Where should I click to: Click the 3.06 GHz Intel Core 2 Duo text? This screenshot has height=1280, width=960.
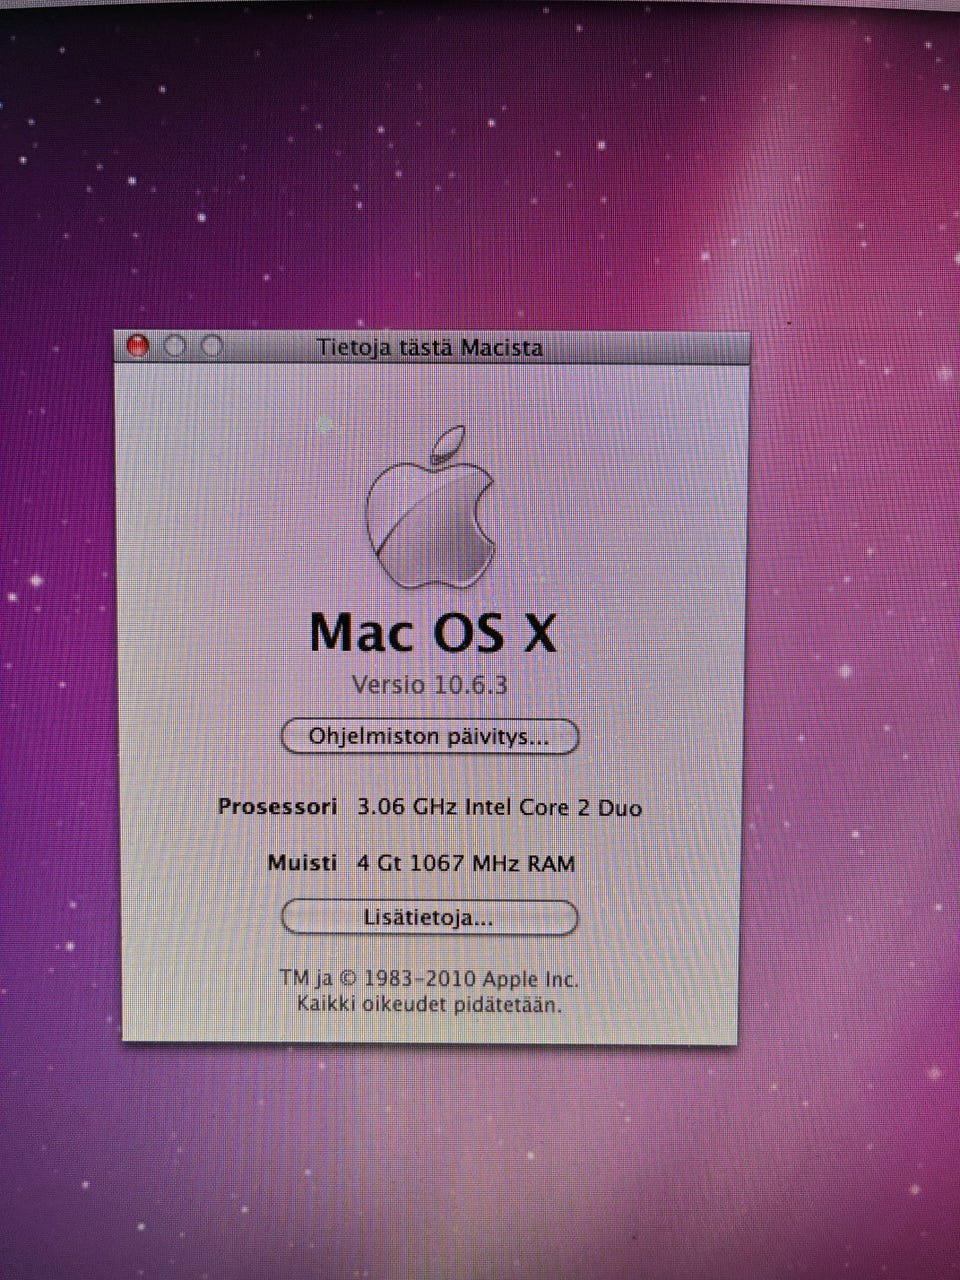click(499, 807)
